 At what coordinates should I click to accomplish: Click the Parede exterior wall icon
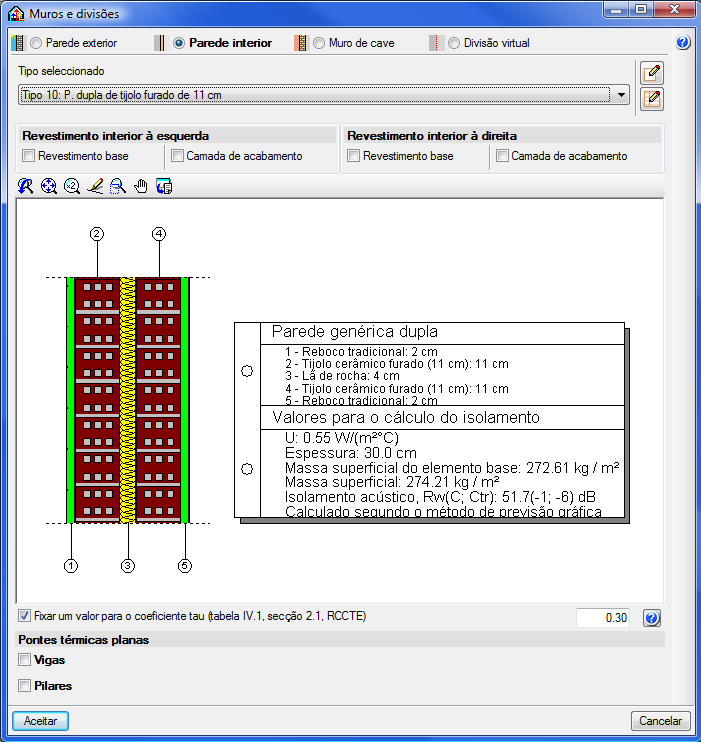(x=18, y=43)
